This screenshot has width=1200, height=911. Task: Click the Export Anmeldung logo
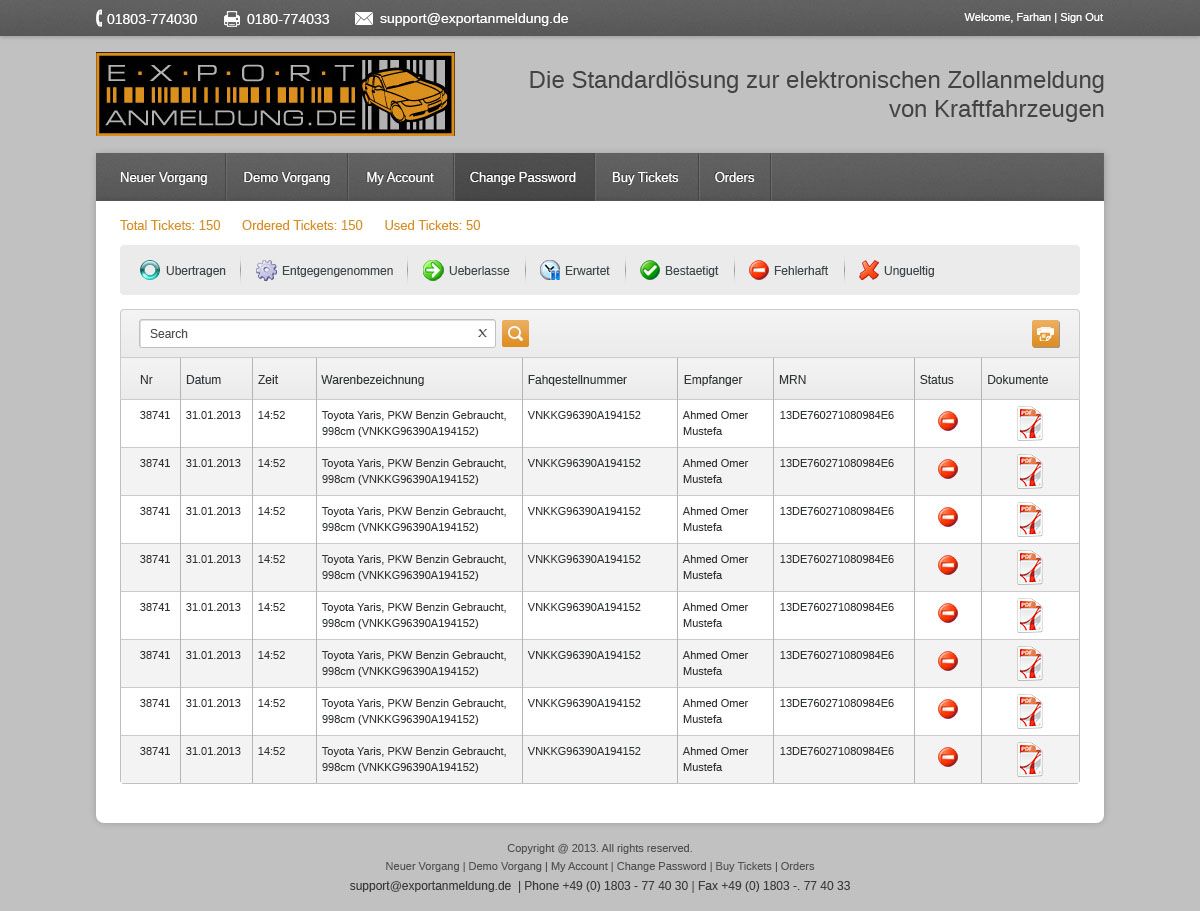click(275, 94)
